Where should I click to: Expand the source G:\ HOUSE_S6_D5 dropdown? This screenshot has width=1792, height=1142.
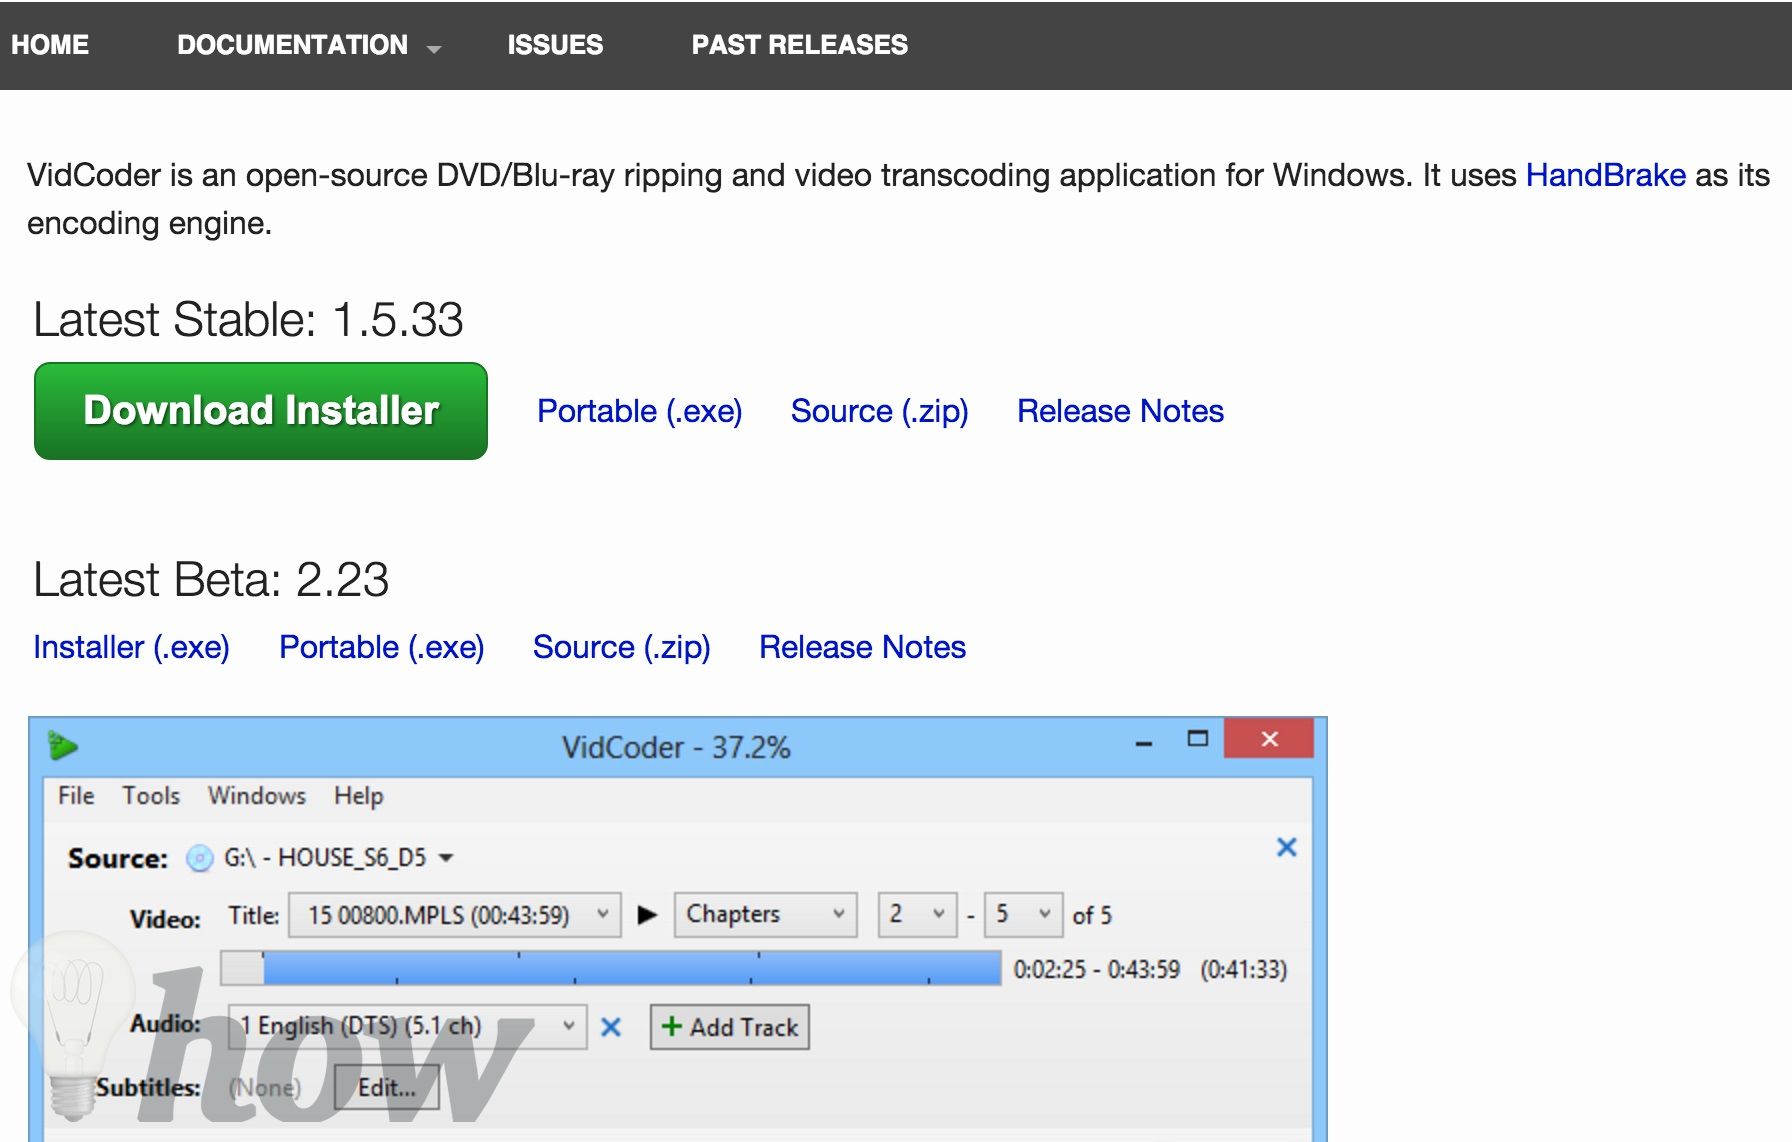tap(446, 858)
